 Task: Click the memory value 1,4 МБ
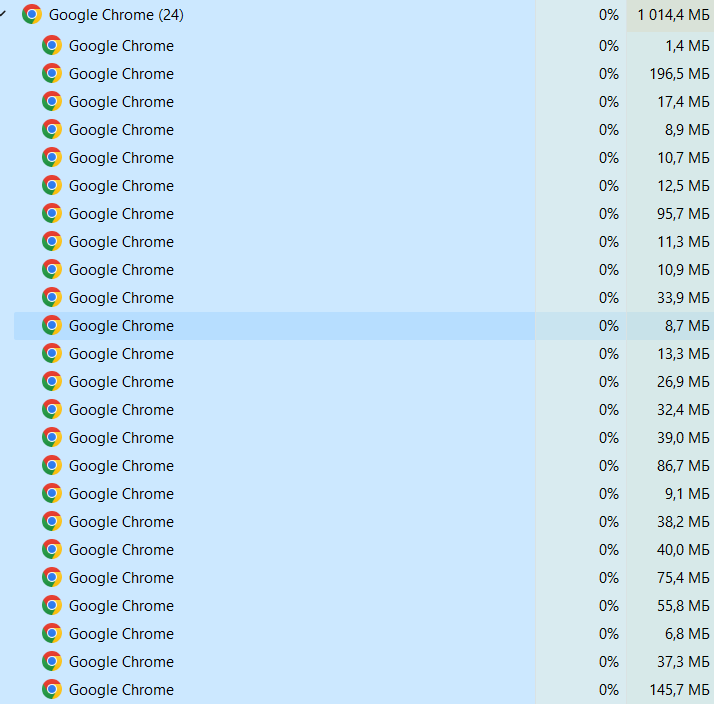(x=687, y=46)
